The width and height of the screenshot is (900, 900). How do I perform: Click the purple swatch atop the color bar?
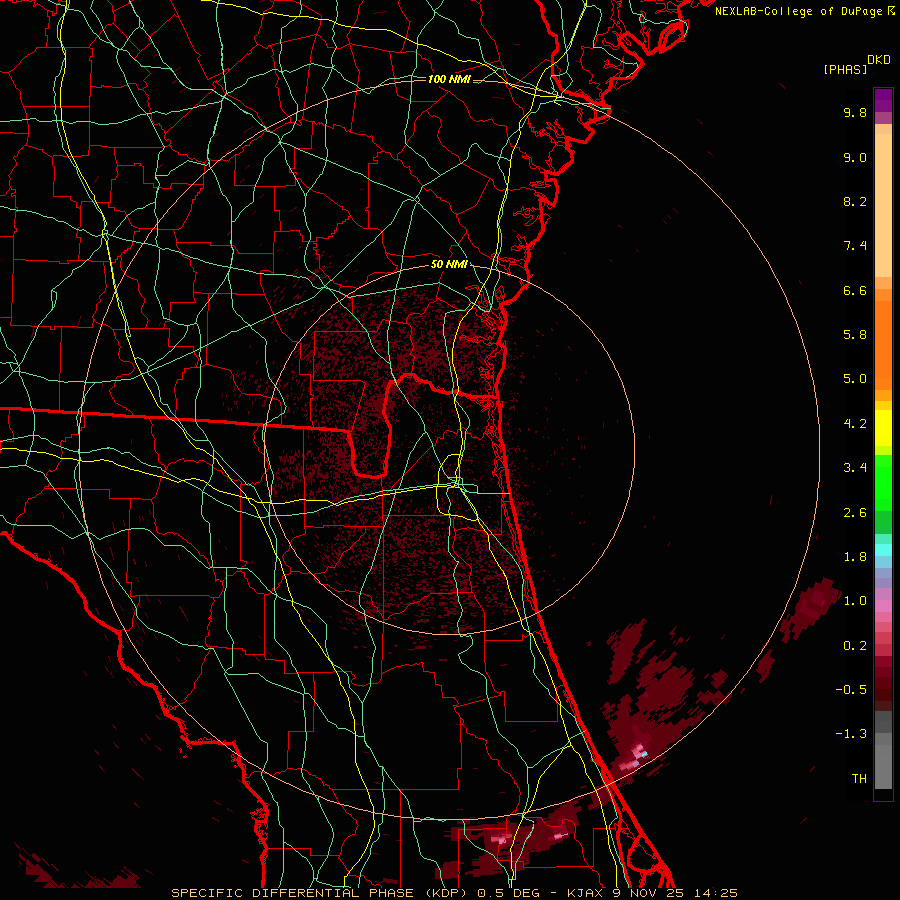pos(883,100)
